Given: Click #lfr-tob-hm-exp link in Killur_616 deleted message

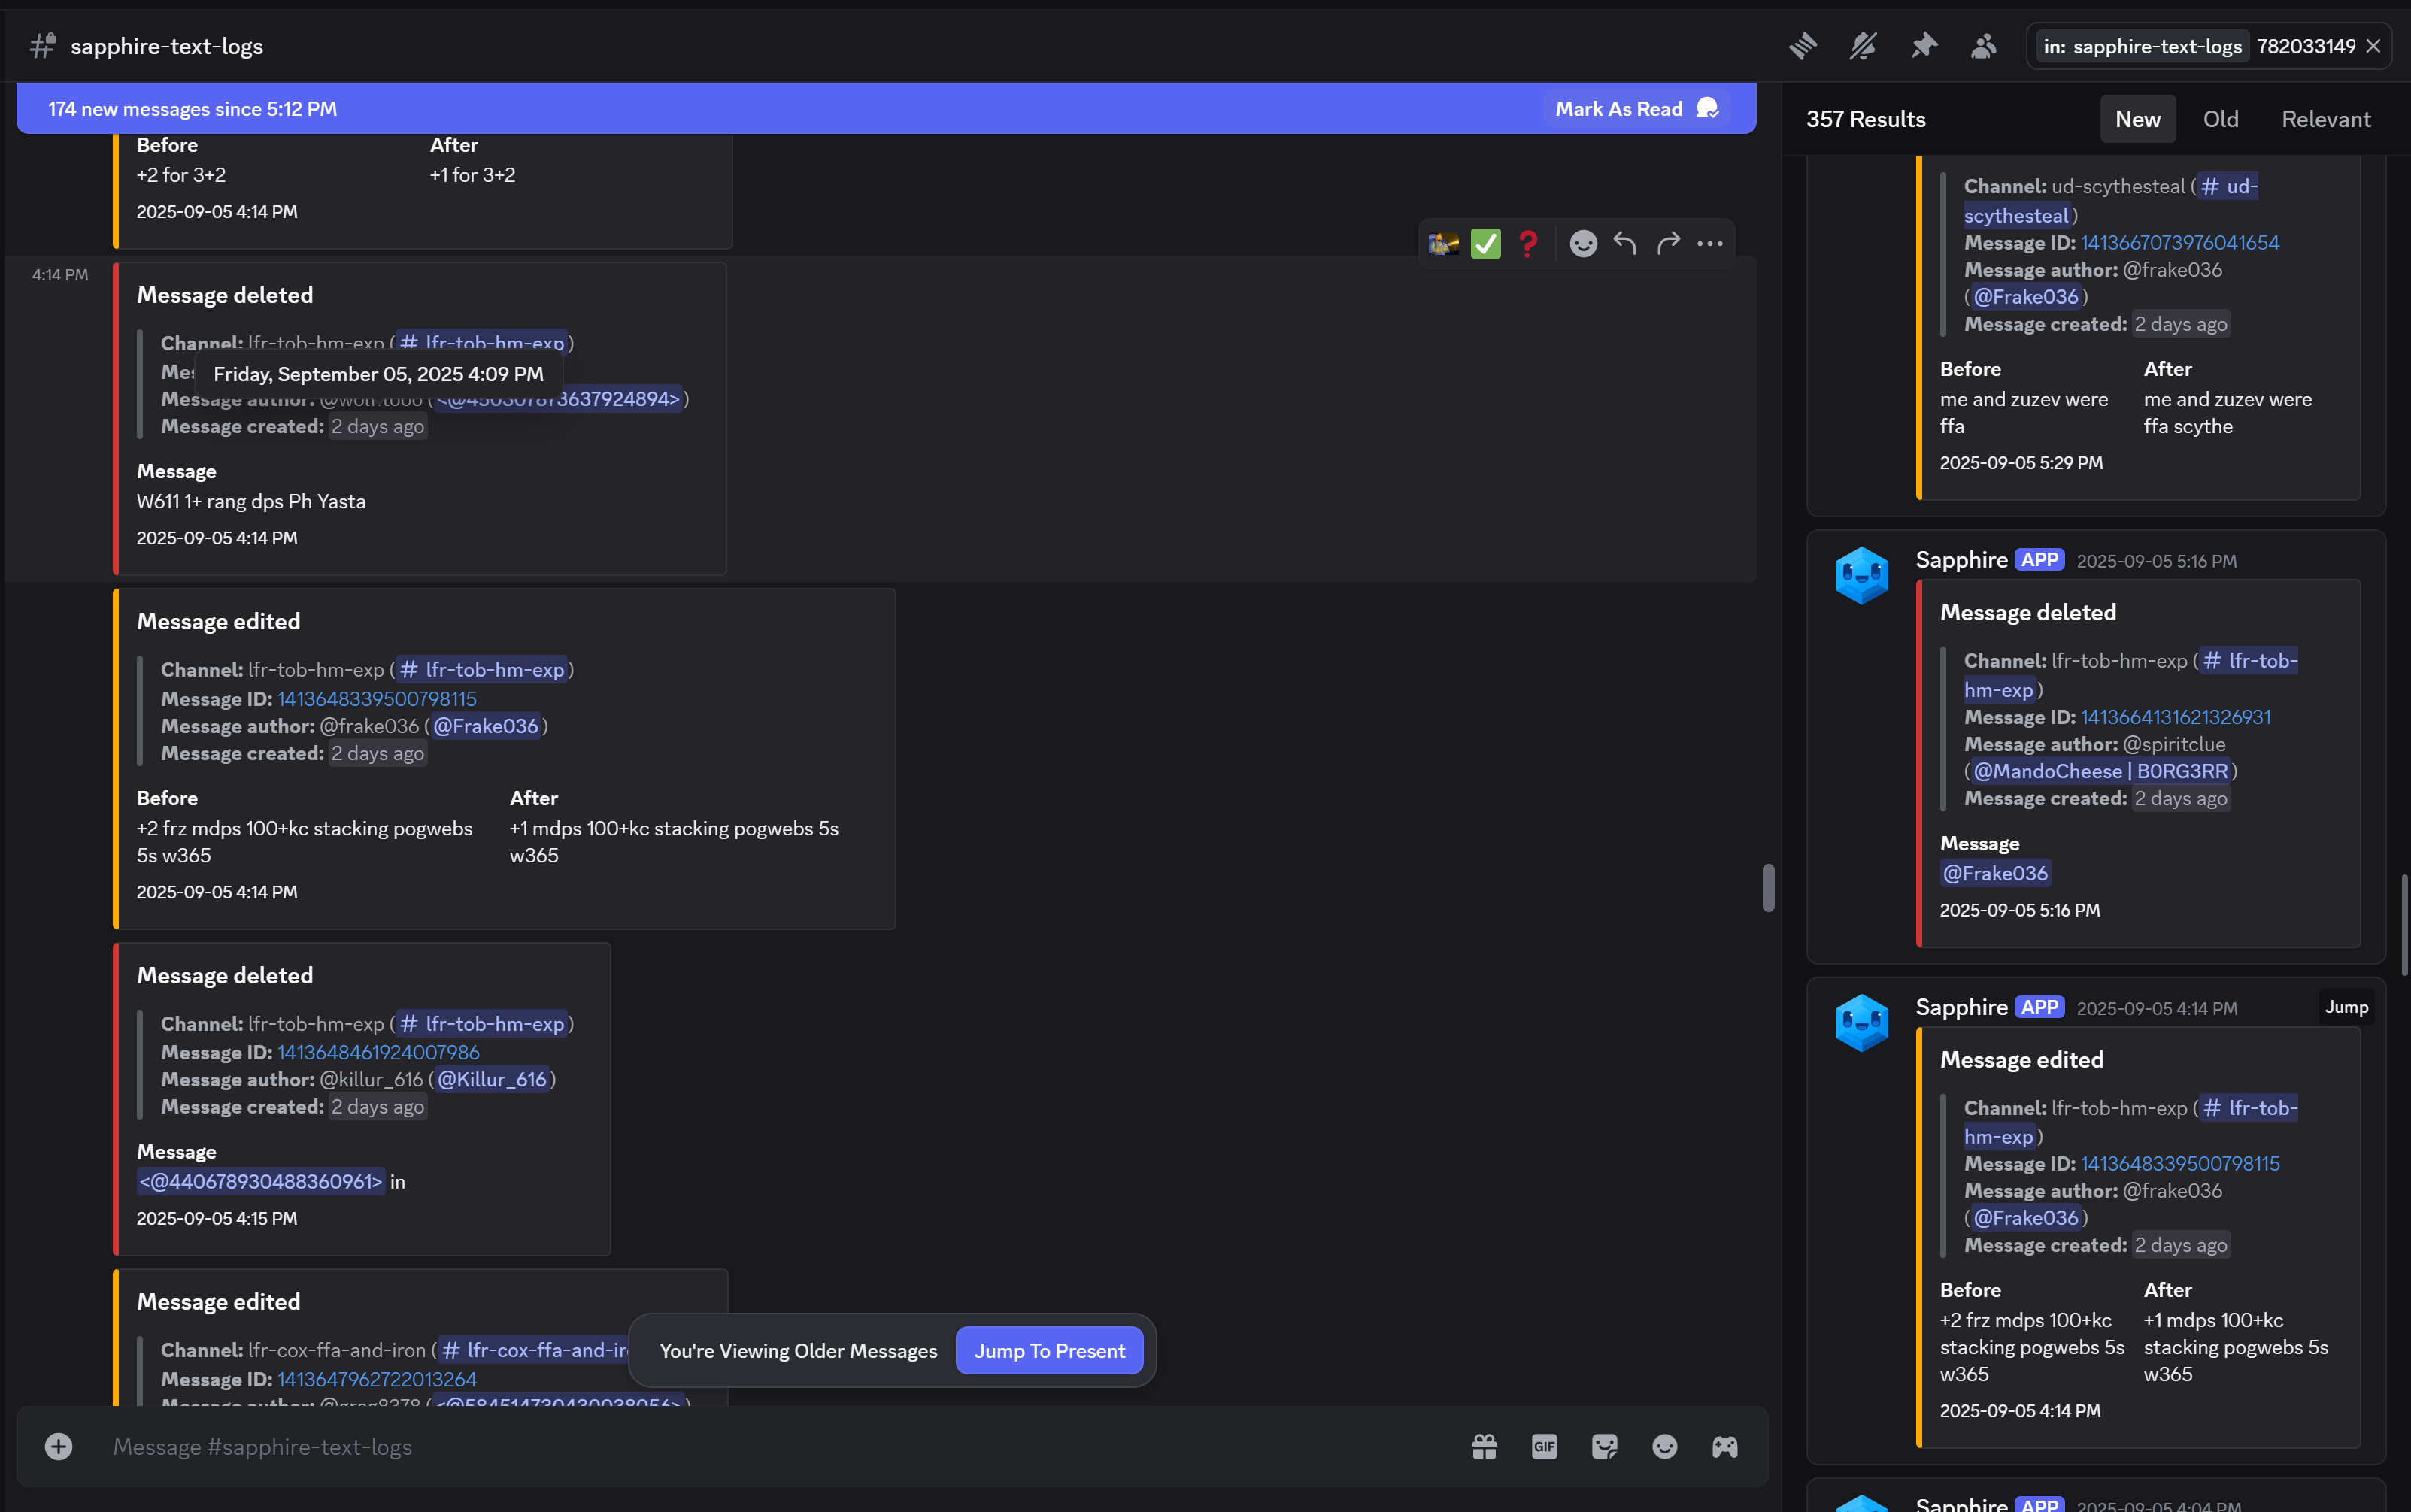Looking at the screenshot, I should tap(482, 1023).
